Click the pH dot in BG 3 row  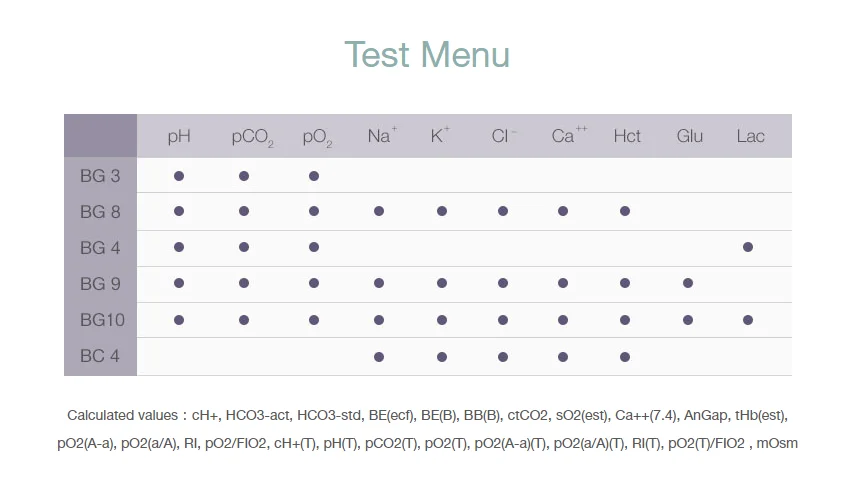(x=179, y=176)
